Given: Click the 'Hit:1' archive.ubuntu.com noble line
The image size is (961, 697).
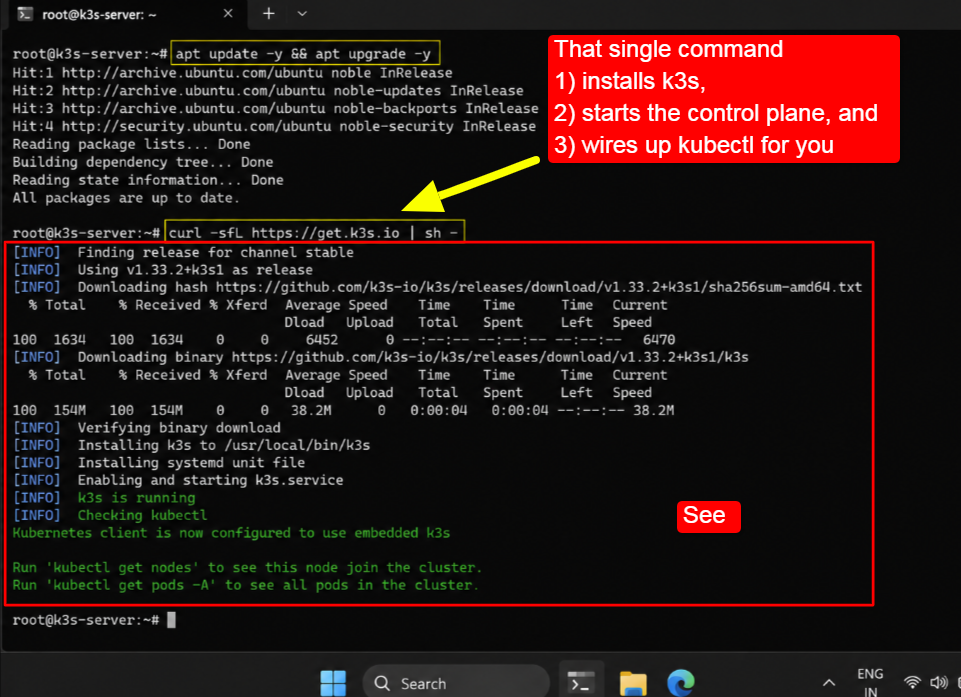Looking at the screenshot, I should tap(232, 73).
